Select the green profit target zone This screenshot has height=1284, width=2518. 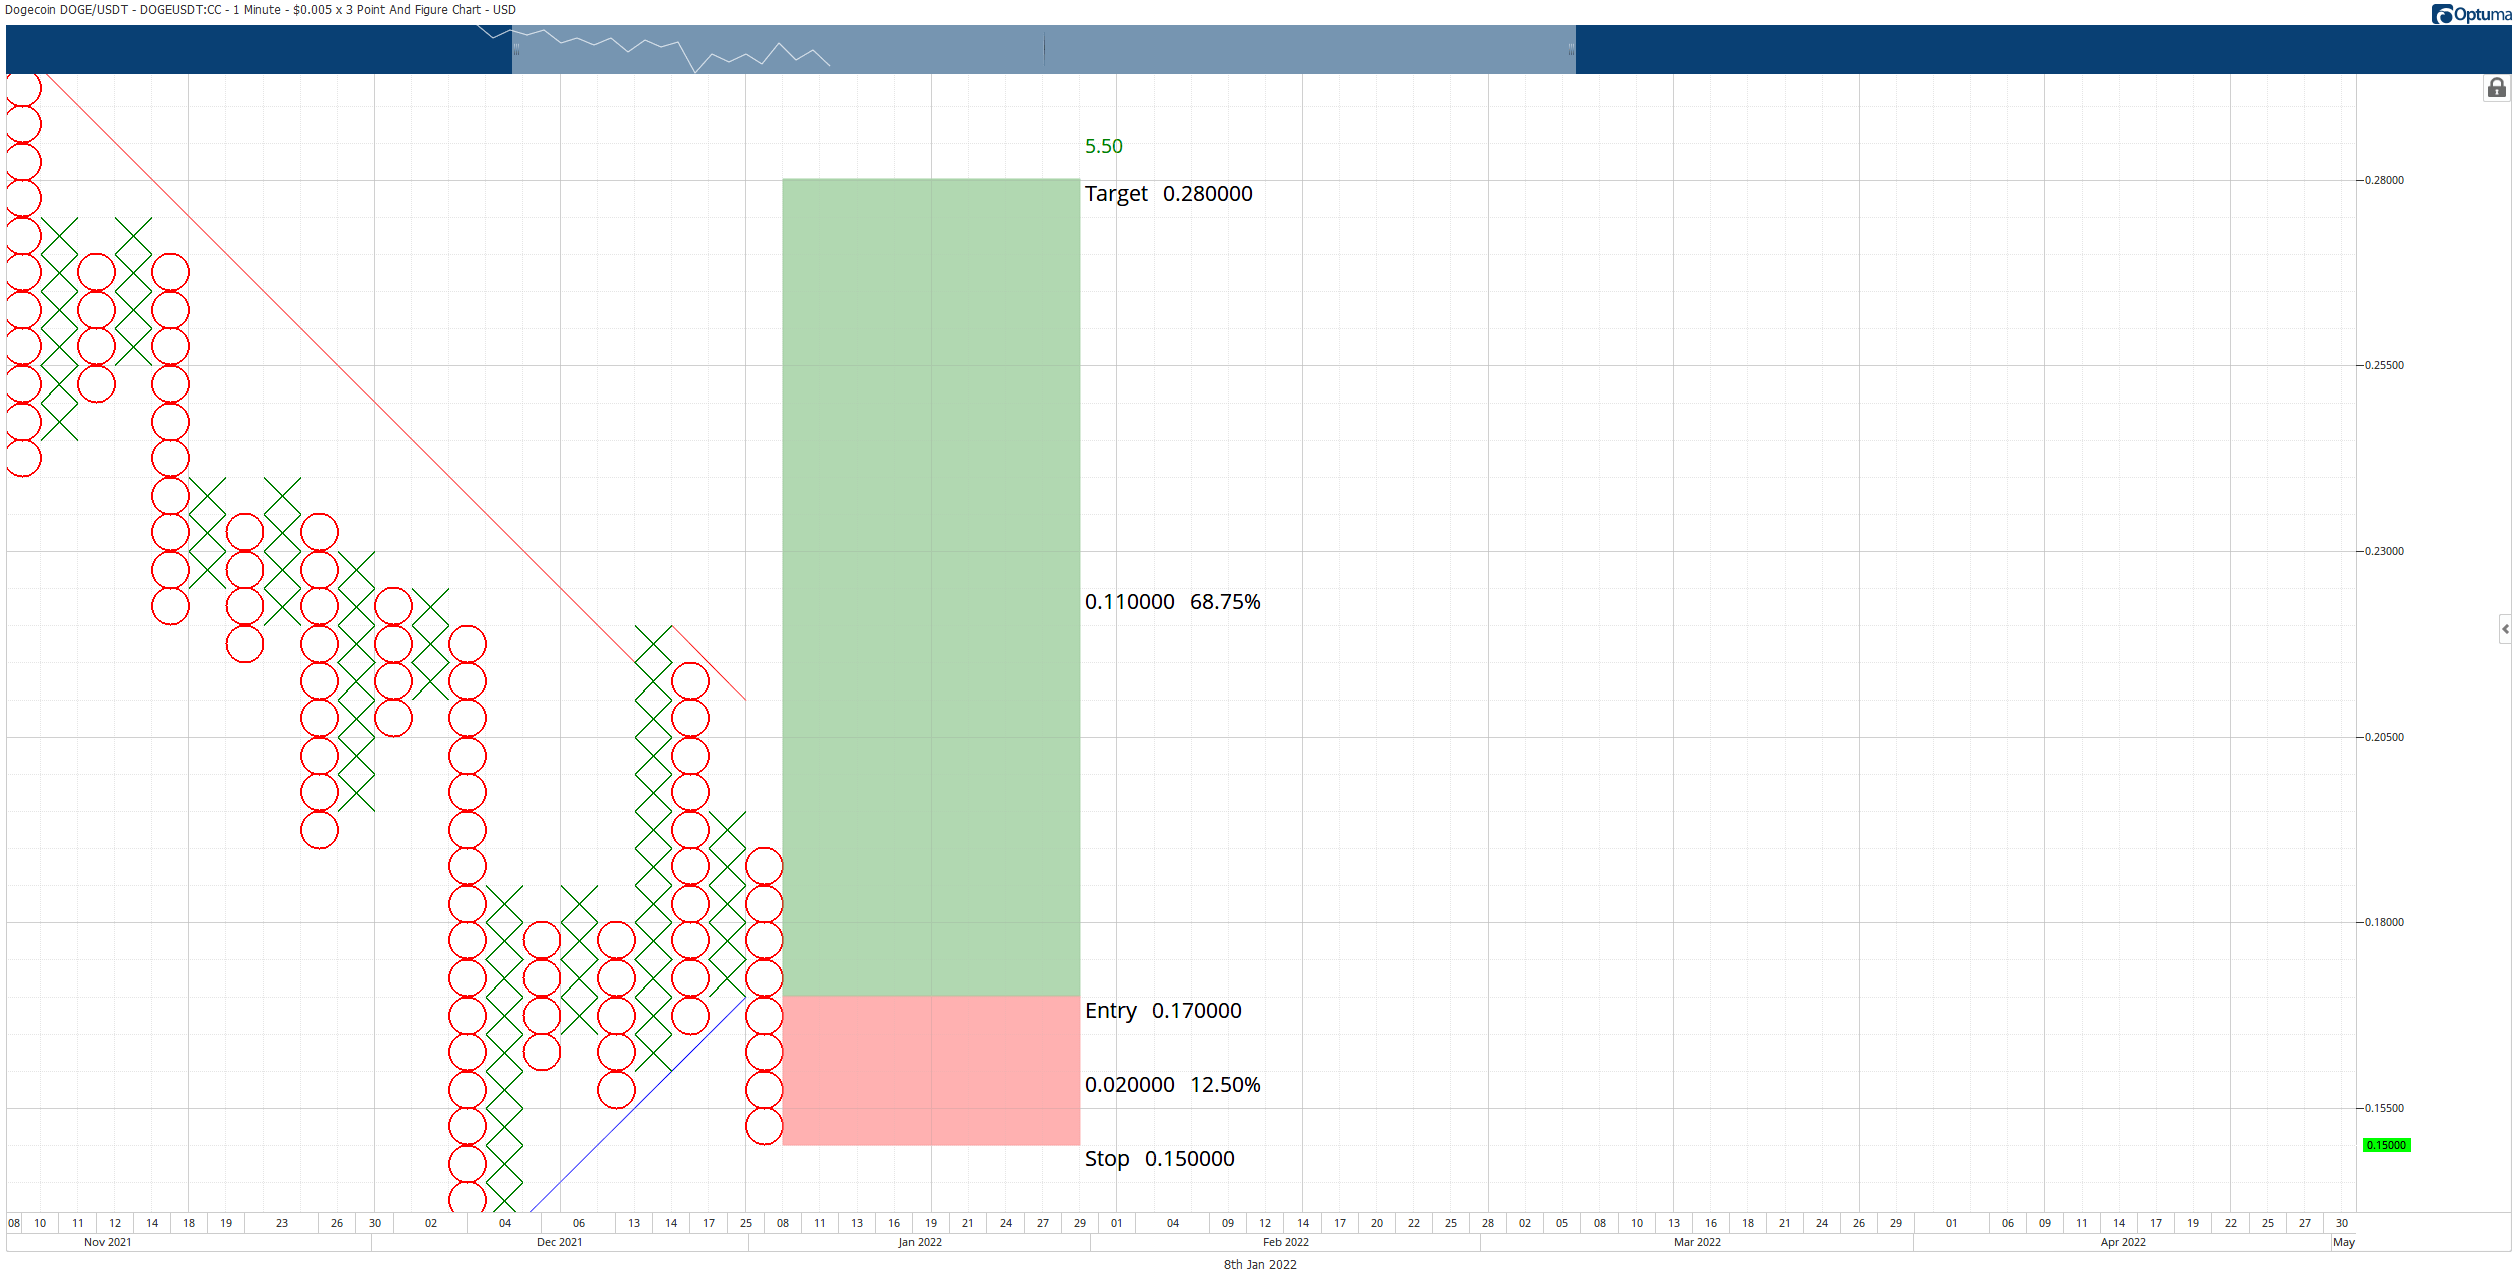point(931,587)
